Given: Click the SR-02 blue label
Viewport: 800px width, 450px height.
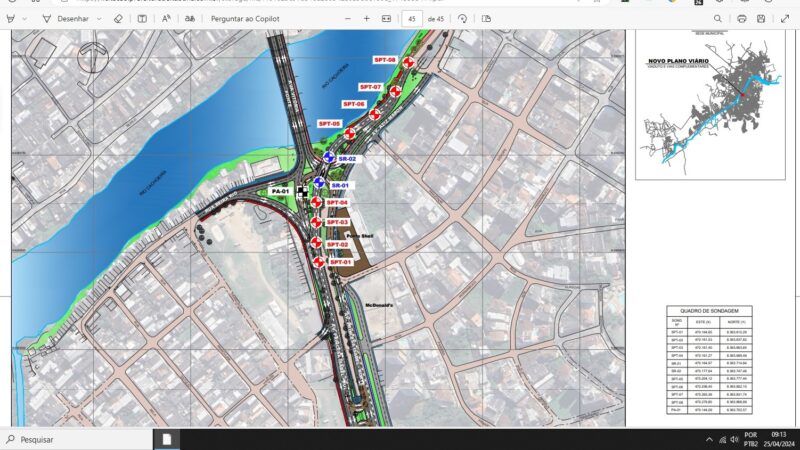Looking at the screenshot, I should coord(347,159).
